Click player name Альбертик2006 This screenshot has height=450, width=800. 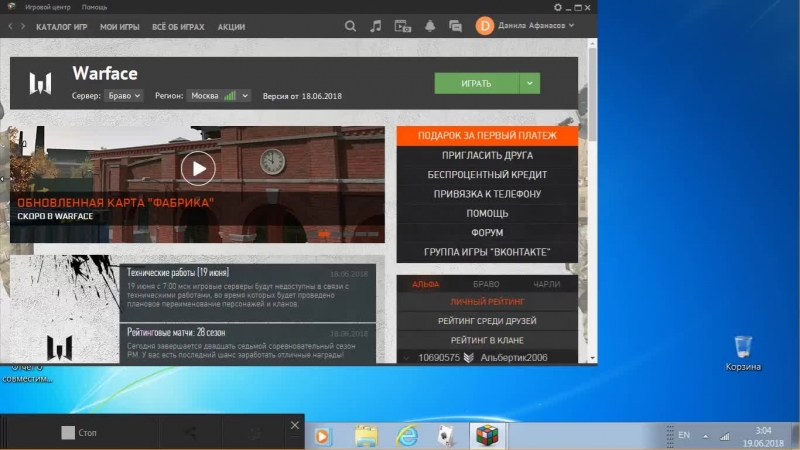[514, 358]
